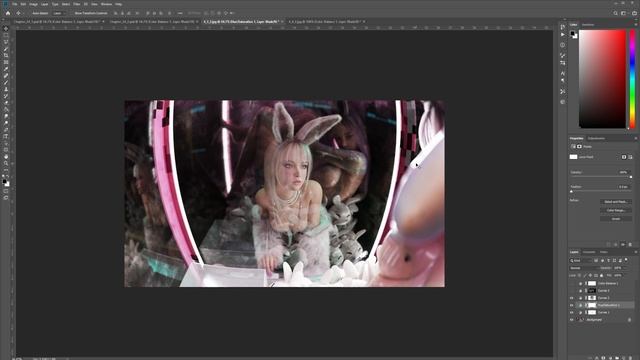This screenshot has height=360, width=640.
Task: Select the Pen tool
Action: (6, 130)
